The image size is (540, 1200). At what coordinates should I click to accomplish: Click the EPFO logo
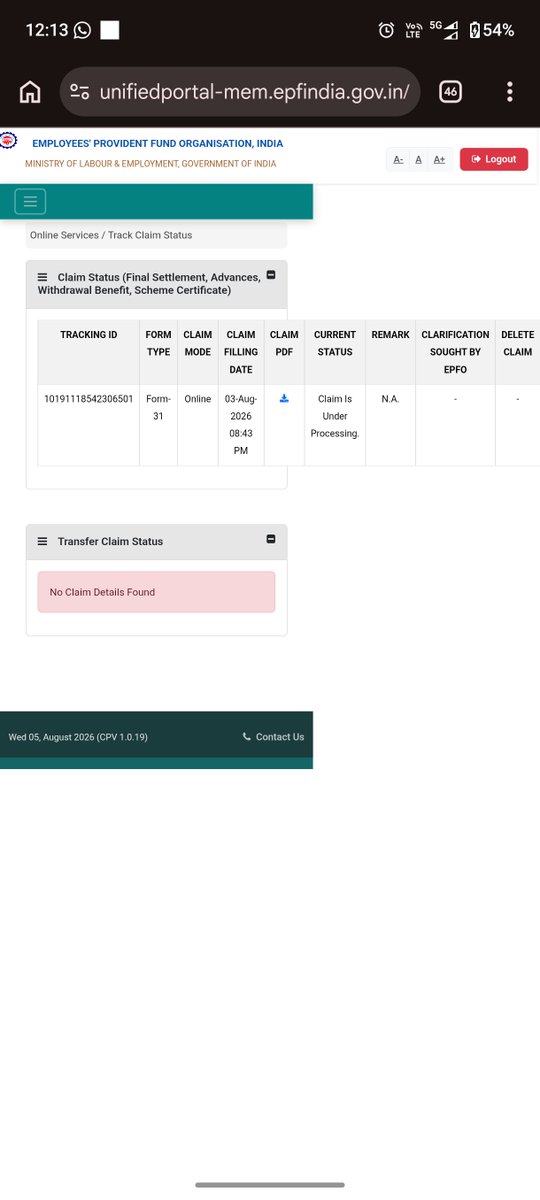pyautogui.click(x=8, y=141)
